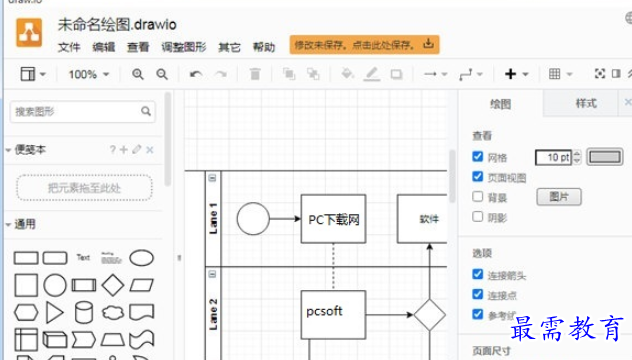Select the PC下载网 box on canvas
This screenshot has height=360, width=632.
pyautogui.click(x=333, y=219)
